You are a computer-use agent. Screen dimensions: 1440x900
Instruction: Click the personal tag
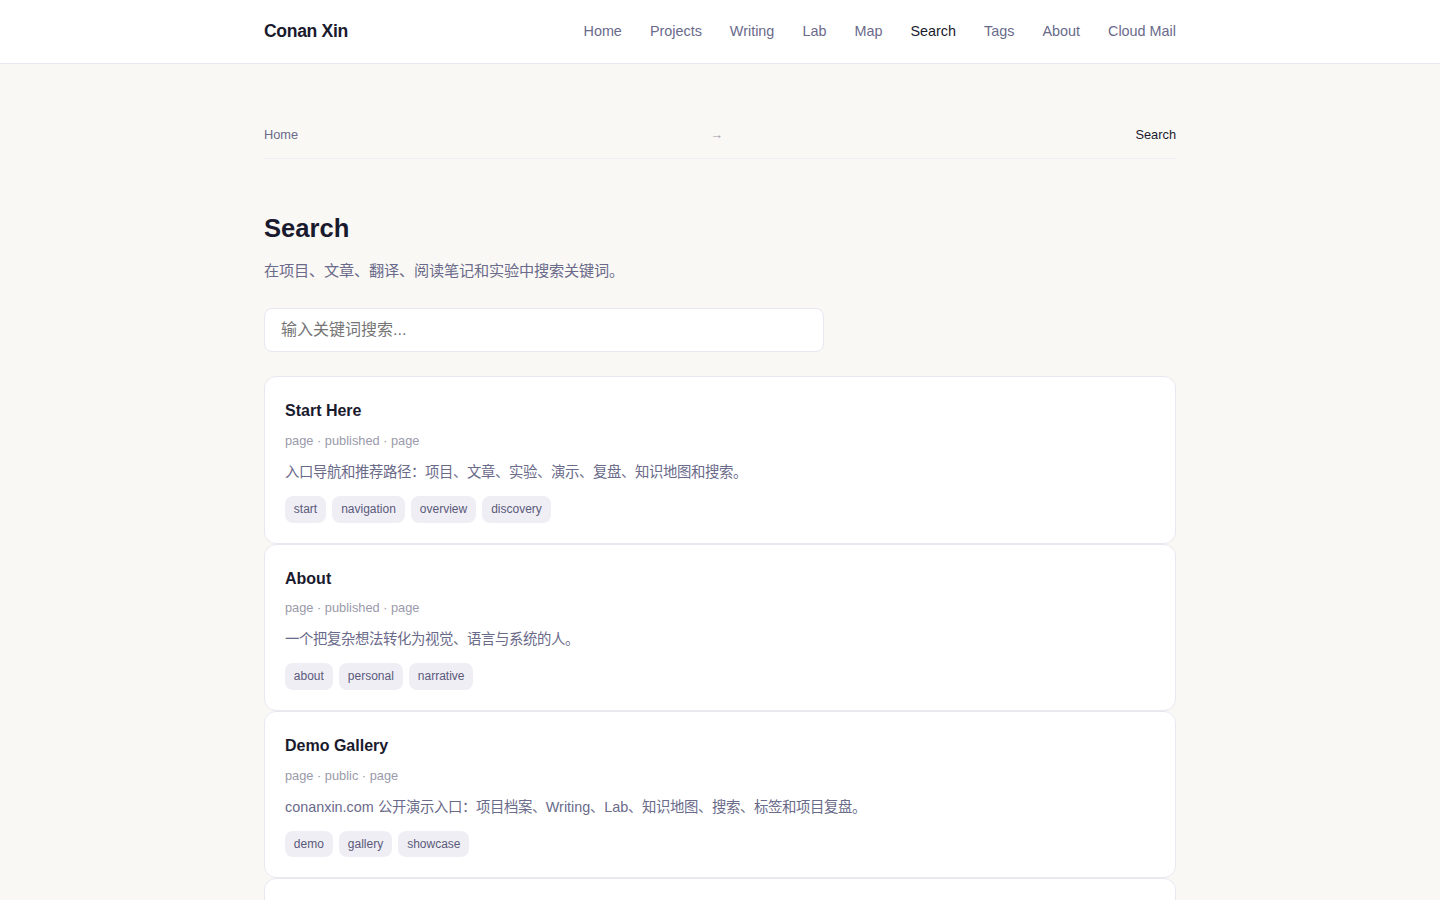click(x=371, y=676)
